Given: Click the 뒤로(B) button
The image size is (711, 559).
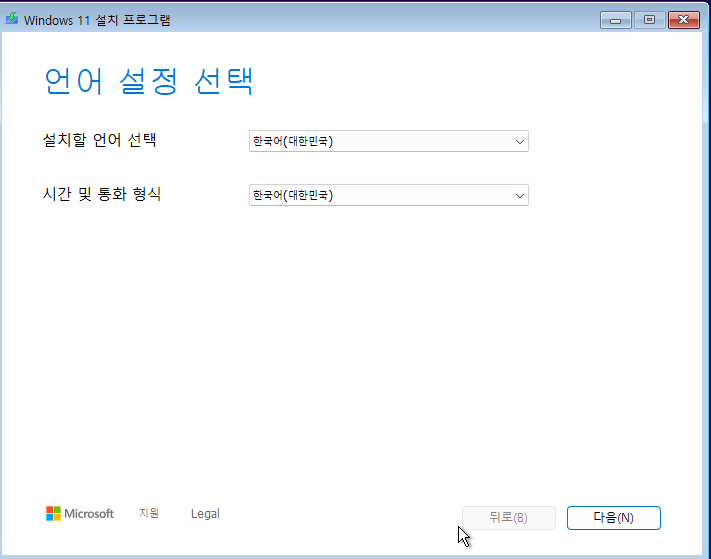Looking at the screenshot, I should [508, 518].
